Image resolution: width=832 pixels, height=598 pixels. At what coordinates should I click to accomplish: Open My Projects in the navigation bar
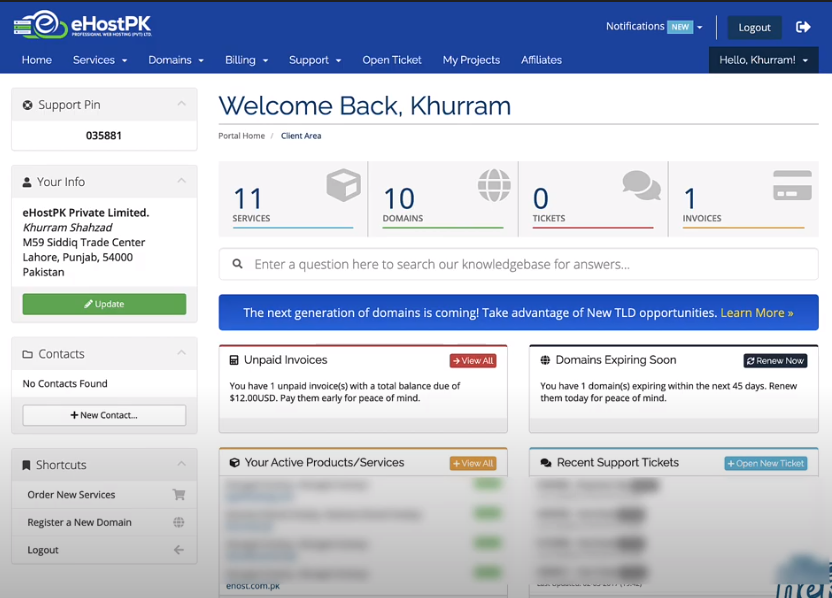coord(471,60)
